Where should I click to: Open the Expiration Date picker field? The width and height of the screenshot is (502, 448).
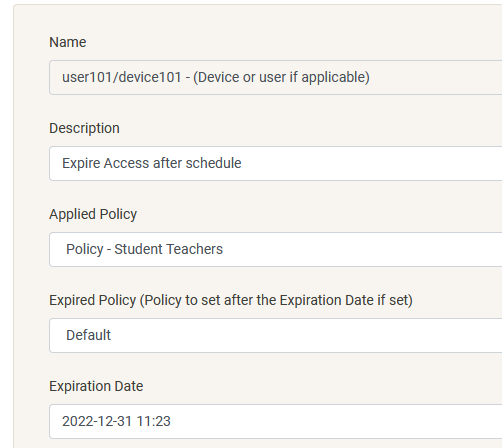pyautogui.click(x=276, y=421)
